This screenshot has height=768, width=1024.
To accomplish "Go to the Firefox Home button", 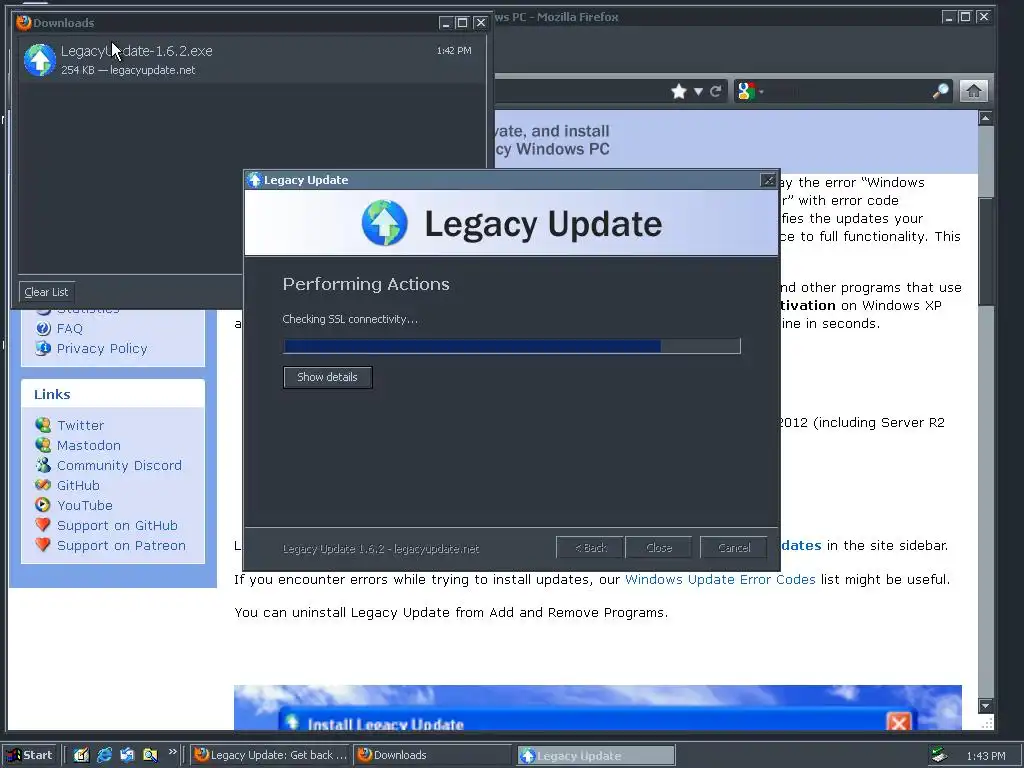I will tap(974, 91).
